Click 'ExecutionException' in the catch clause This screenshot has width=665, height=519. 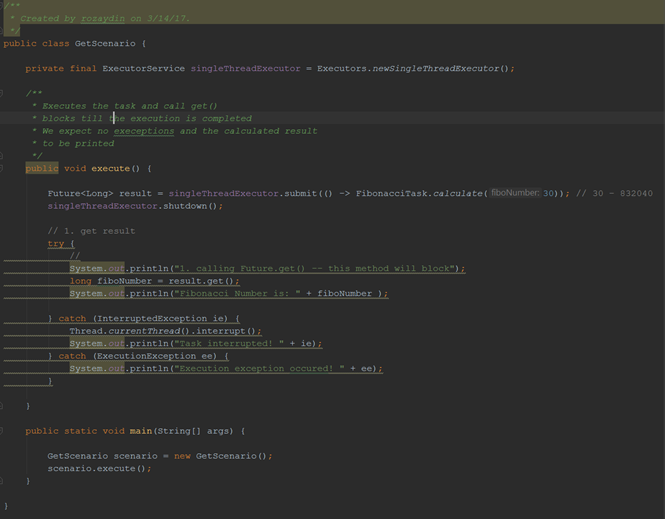tap(147, 356)
